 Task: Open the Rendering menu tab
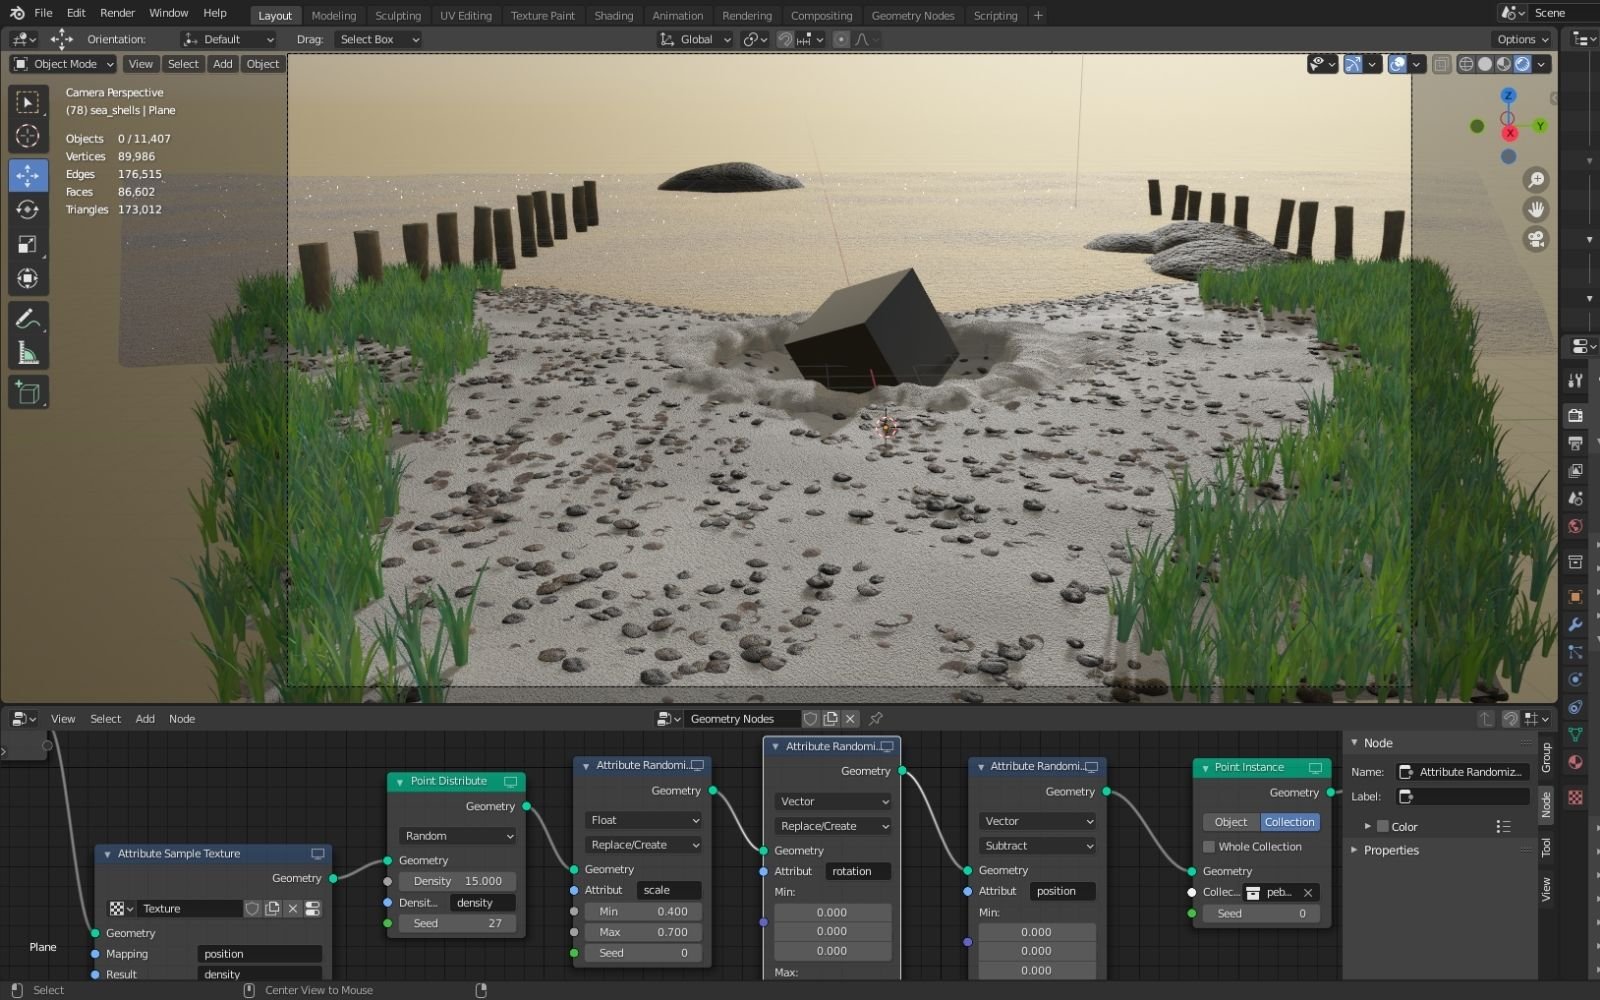pyautogui.click(x=746, y=15)
